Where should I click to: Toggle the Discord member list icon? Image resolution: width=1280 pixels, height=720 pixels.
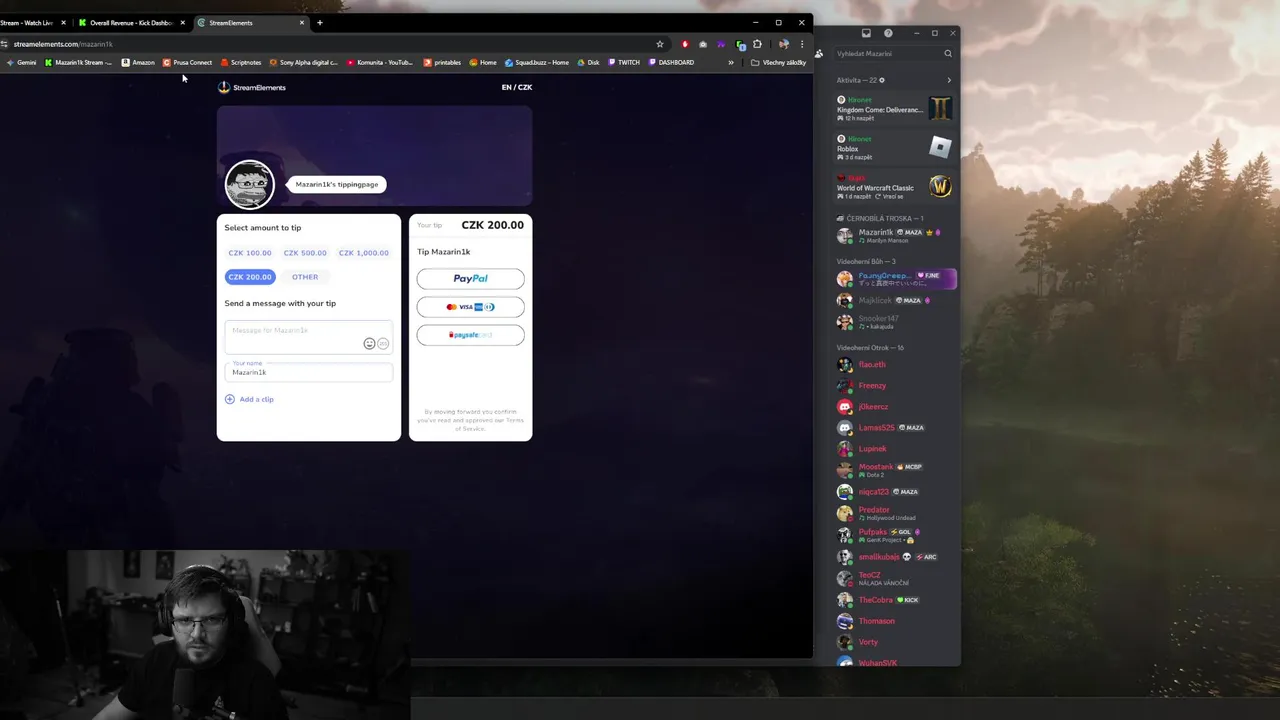pos(819,54)
